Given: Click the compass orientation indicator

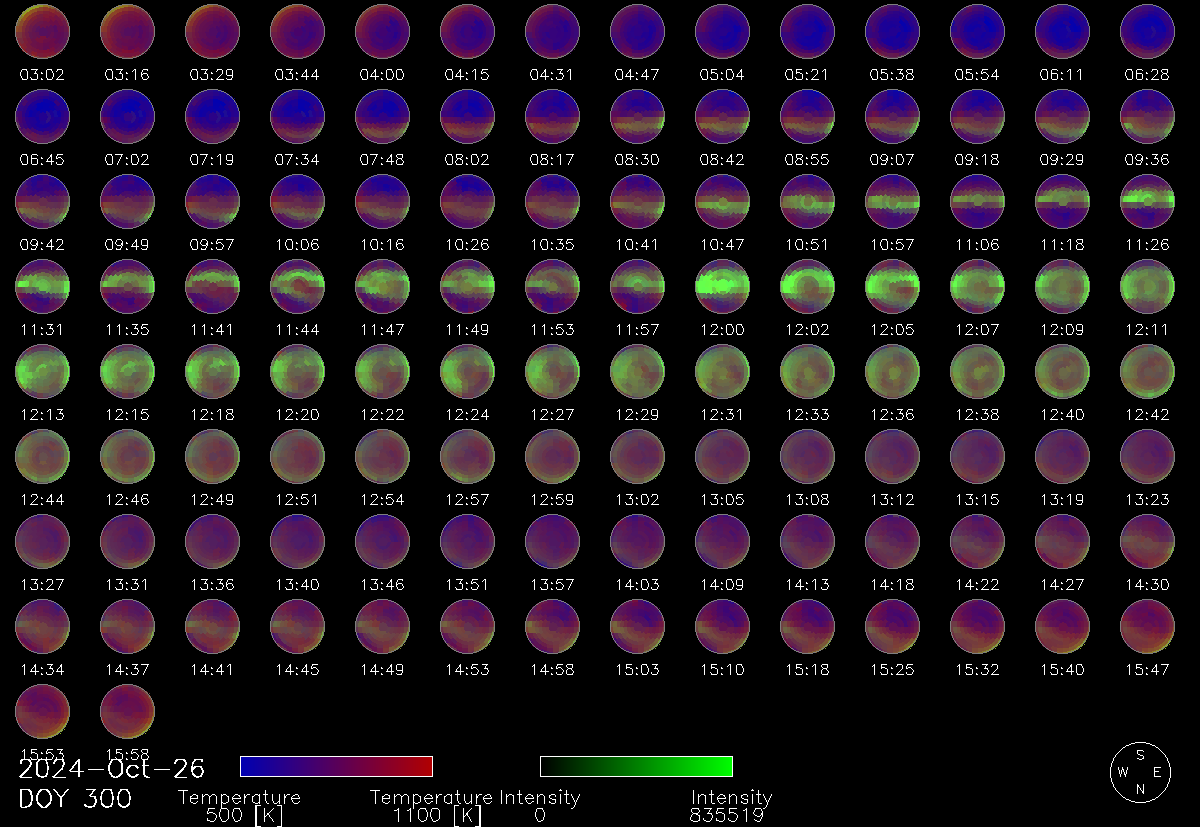Looking at the screenshot, I should click(1140, 771).
